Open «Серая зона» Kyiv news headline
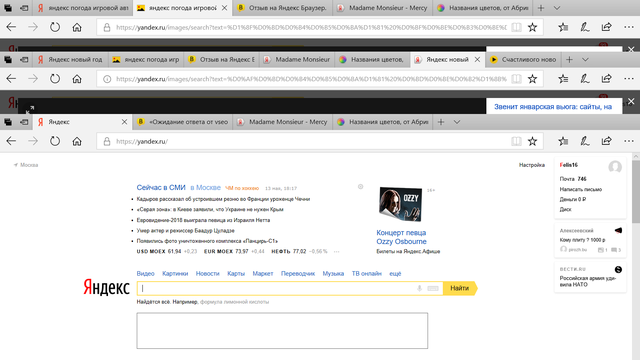 210,209
